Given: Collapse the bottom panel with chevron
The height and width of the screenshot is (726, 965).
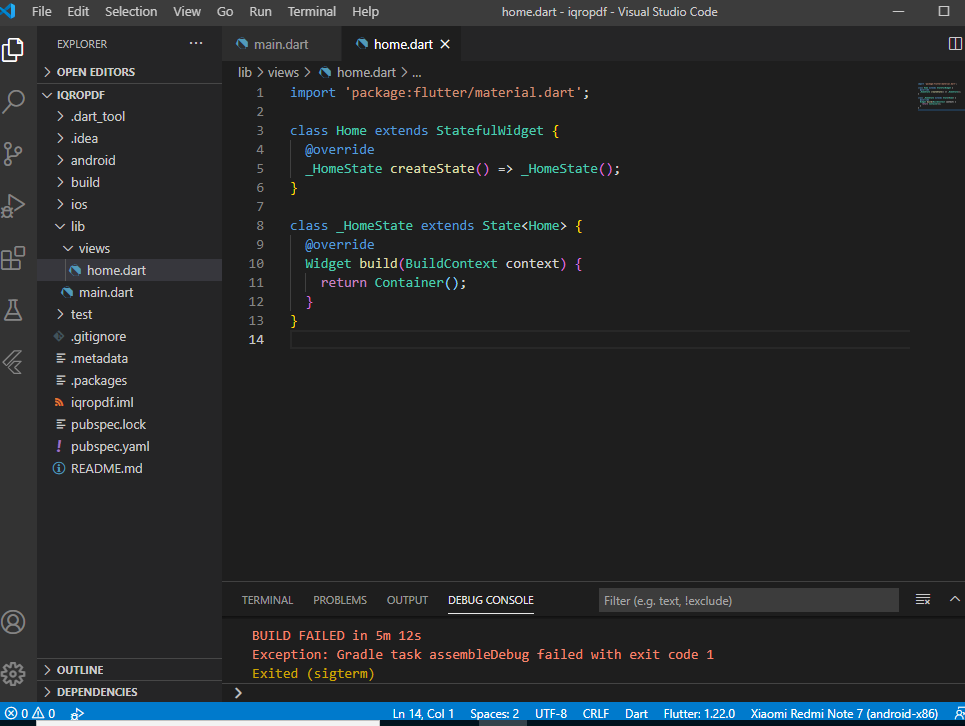Looking at the screenshot, I should (x=954, y=600).
